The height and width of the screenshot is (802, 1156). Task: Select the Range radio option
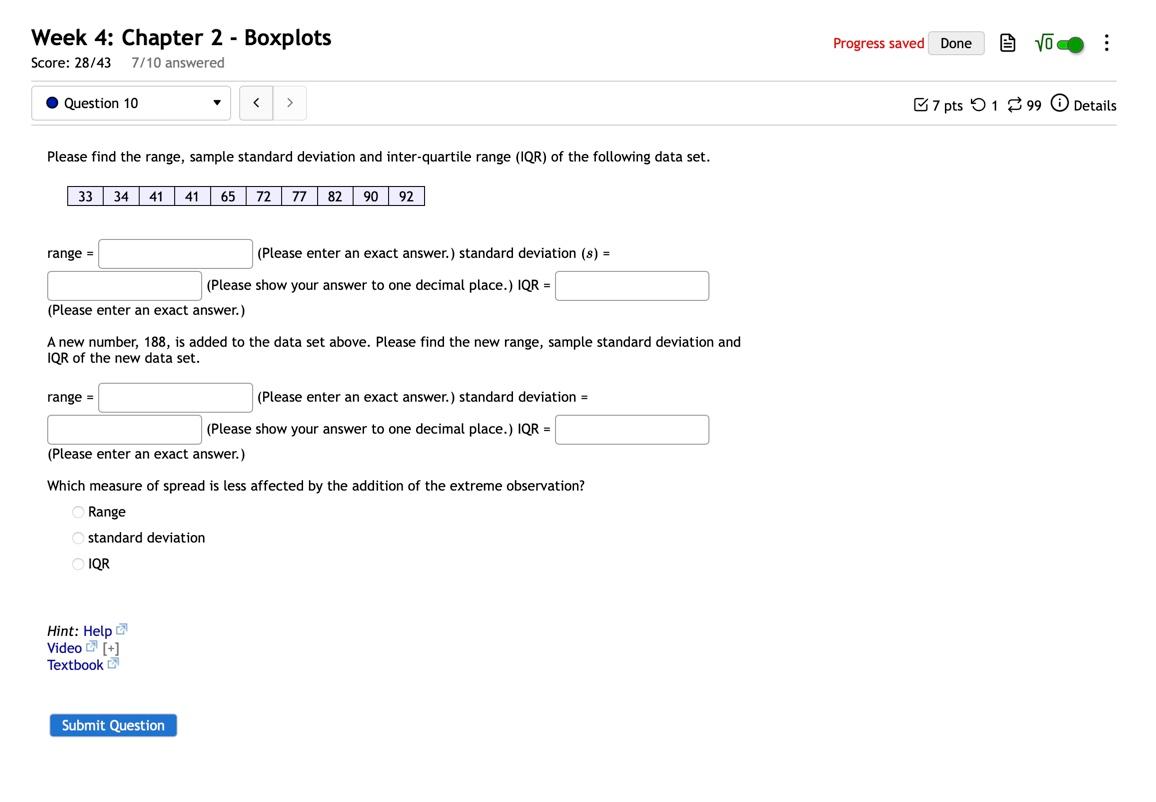tap(78, 511)
